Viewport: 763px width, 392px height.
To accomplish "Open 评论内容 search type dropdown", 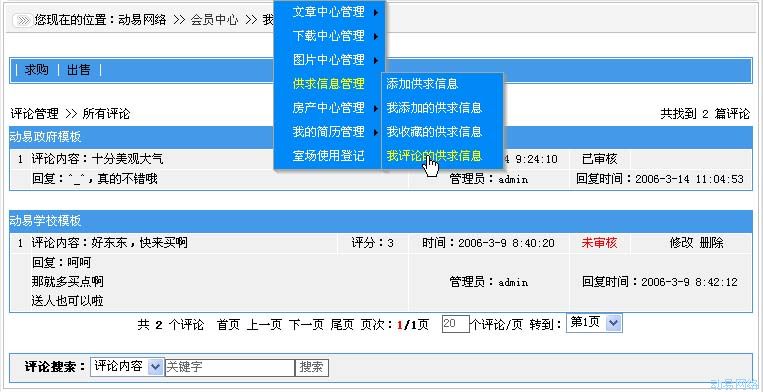I will [127, 367].
